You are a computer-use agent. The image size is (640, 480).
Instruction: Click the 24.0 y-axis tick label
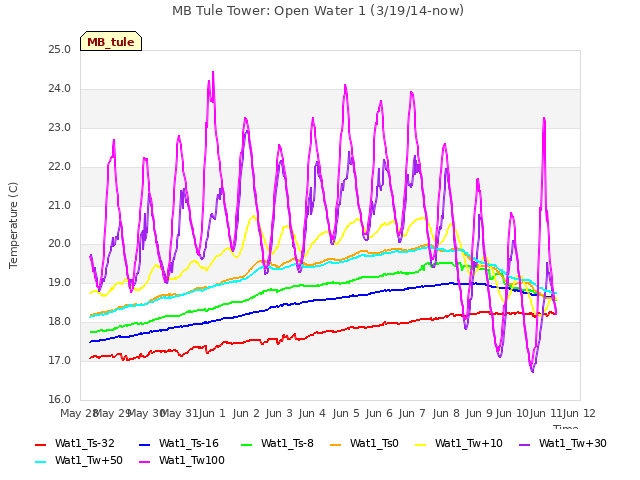pos(59,89)
